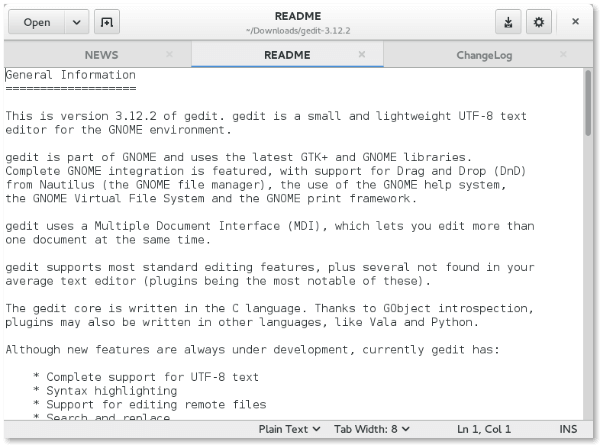The image size is (600, 445).
Task: Click the Ln 1, Col 1 indicator
Action: (x=484, y=429)
